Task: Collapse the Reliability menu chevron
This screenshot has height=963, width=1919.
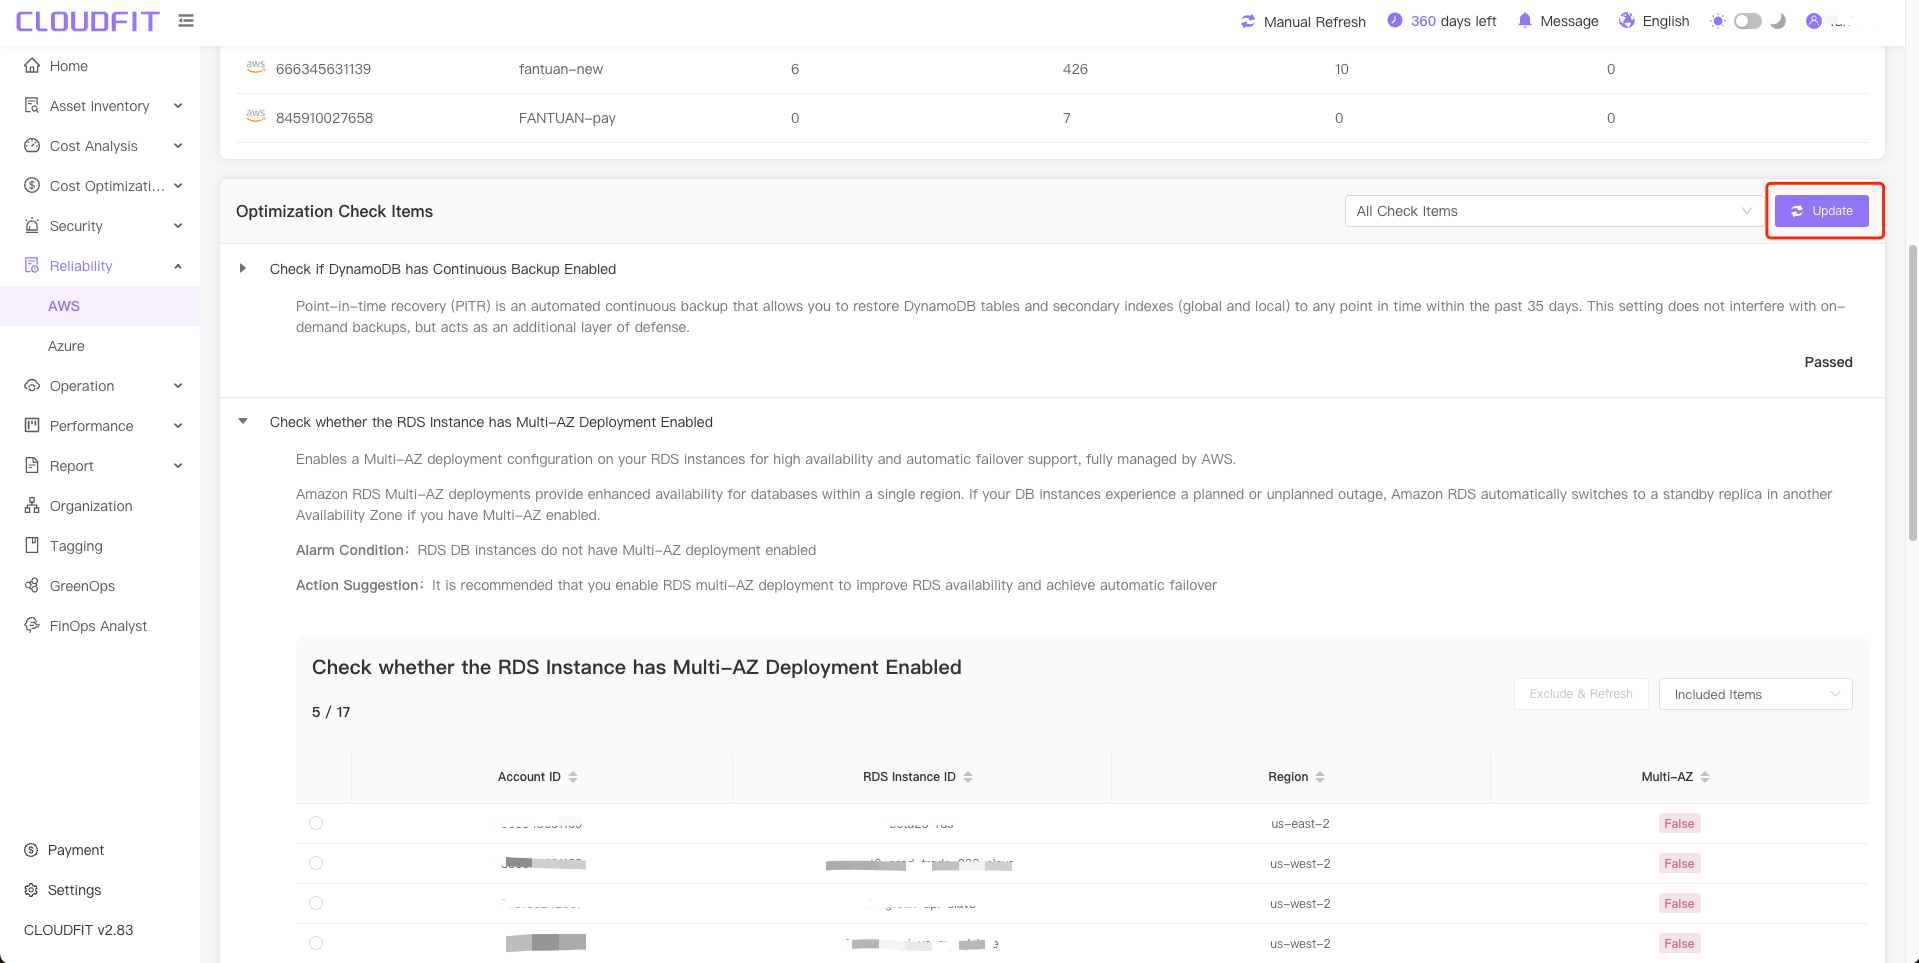Action: coord(178,266)
